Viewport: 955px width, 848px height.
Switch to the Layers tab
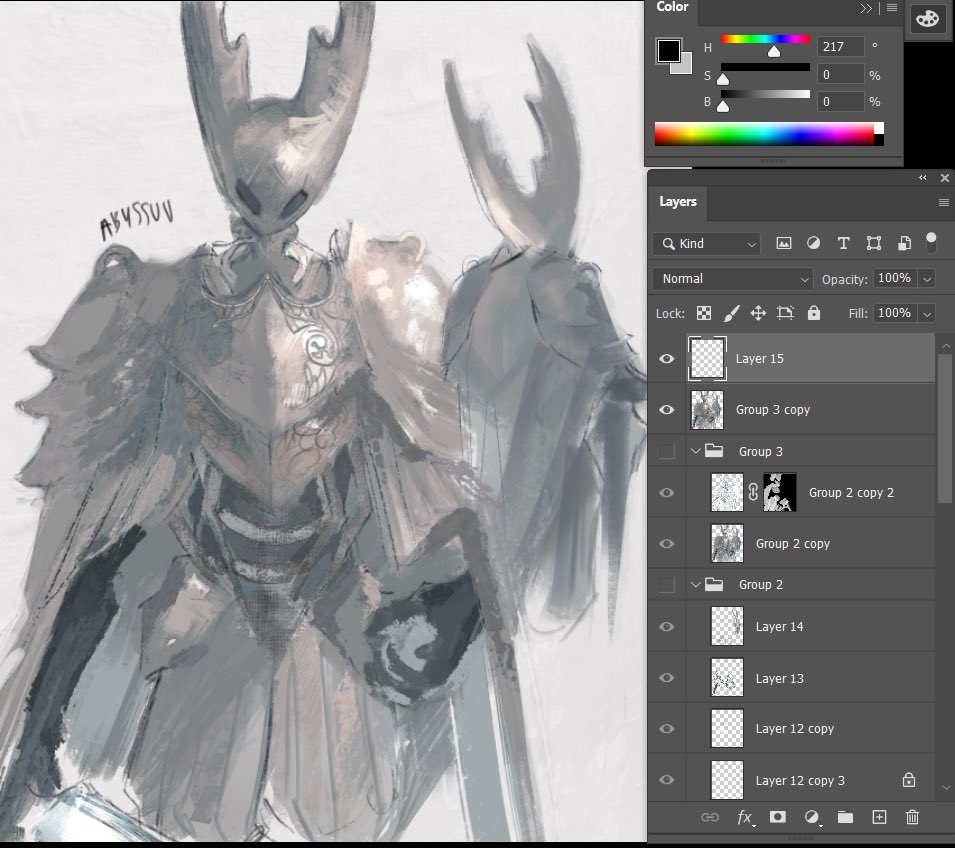(678, 202)
